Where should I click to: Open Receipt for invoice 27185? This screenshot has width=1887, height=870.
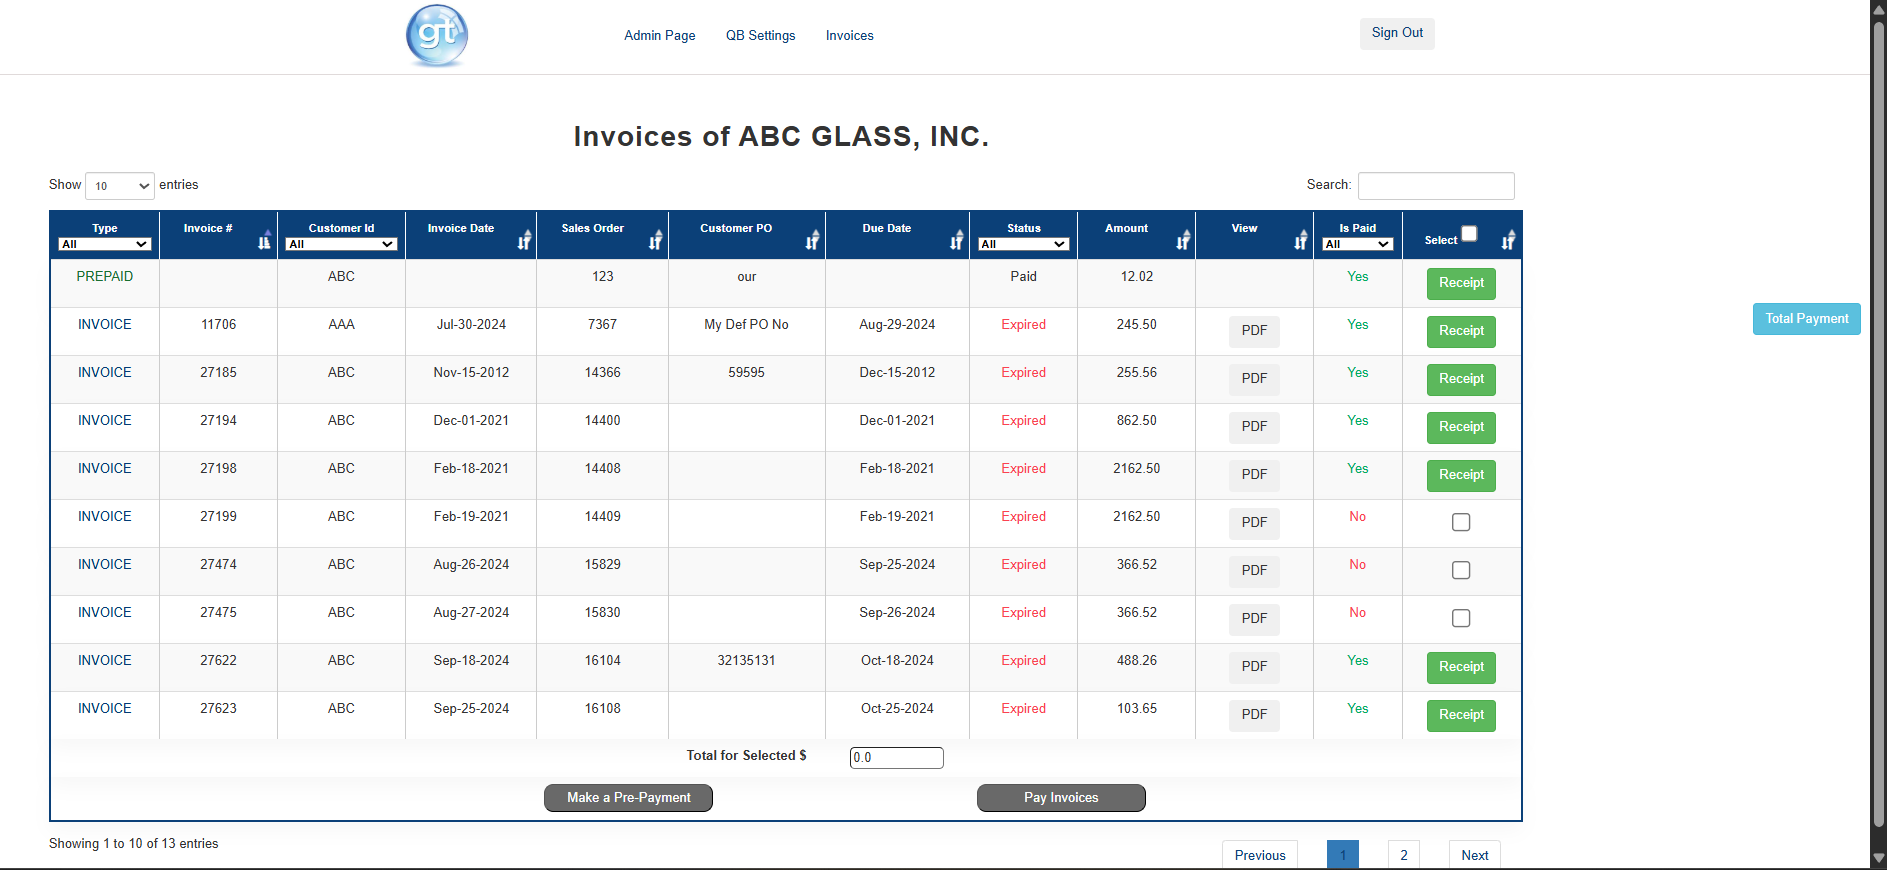(x=1461, y=379)
